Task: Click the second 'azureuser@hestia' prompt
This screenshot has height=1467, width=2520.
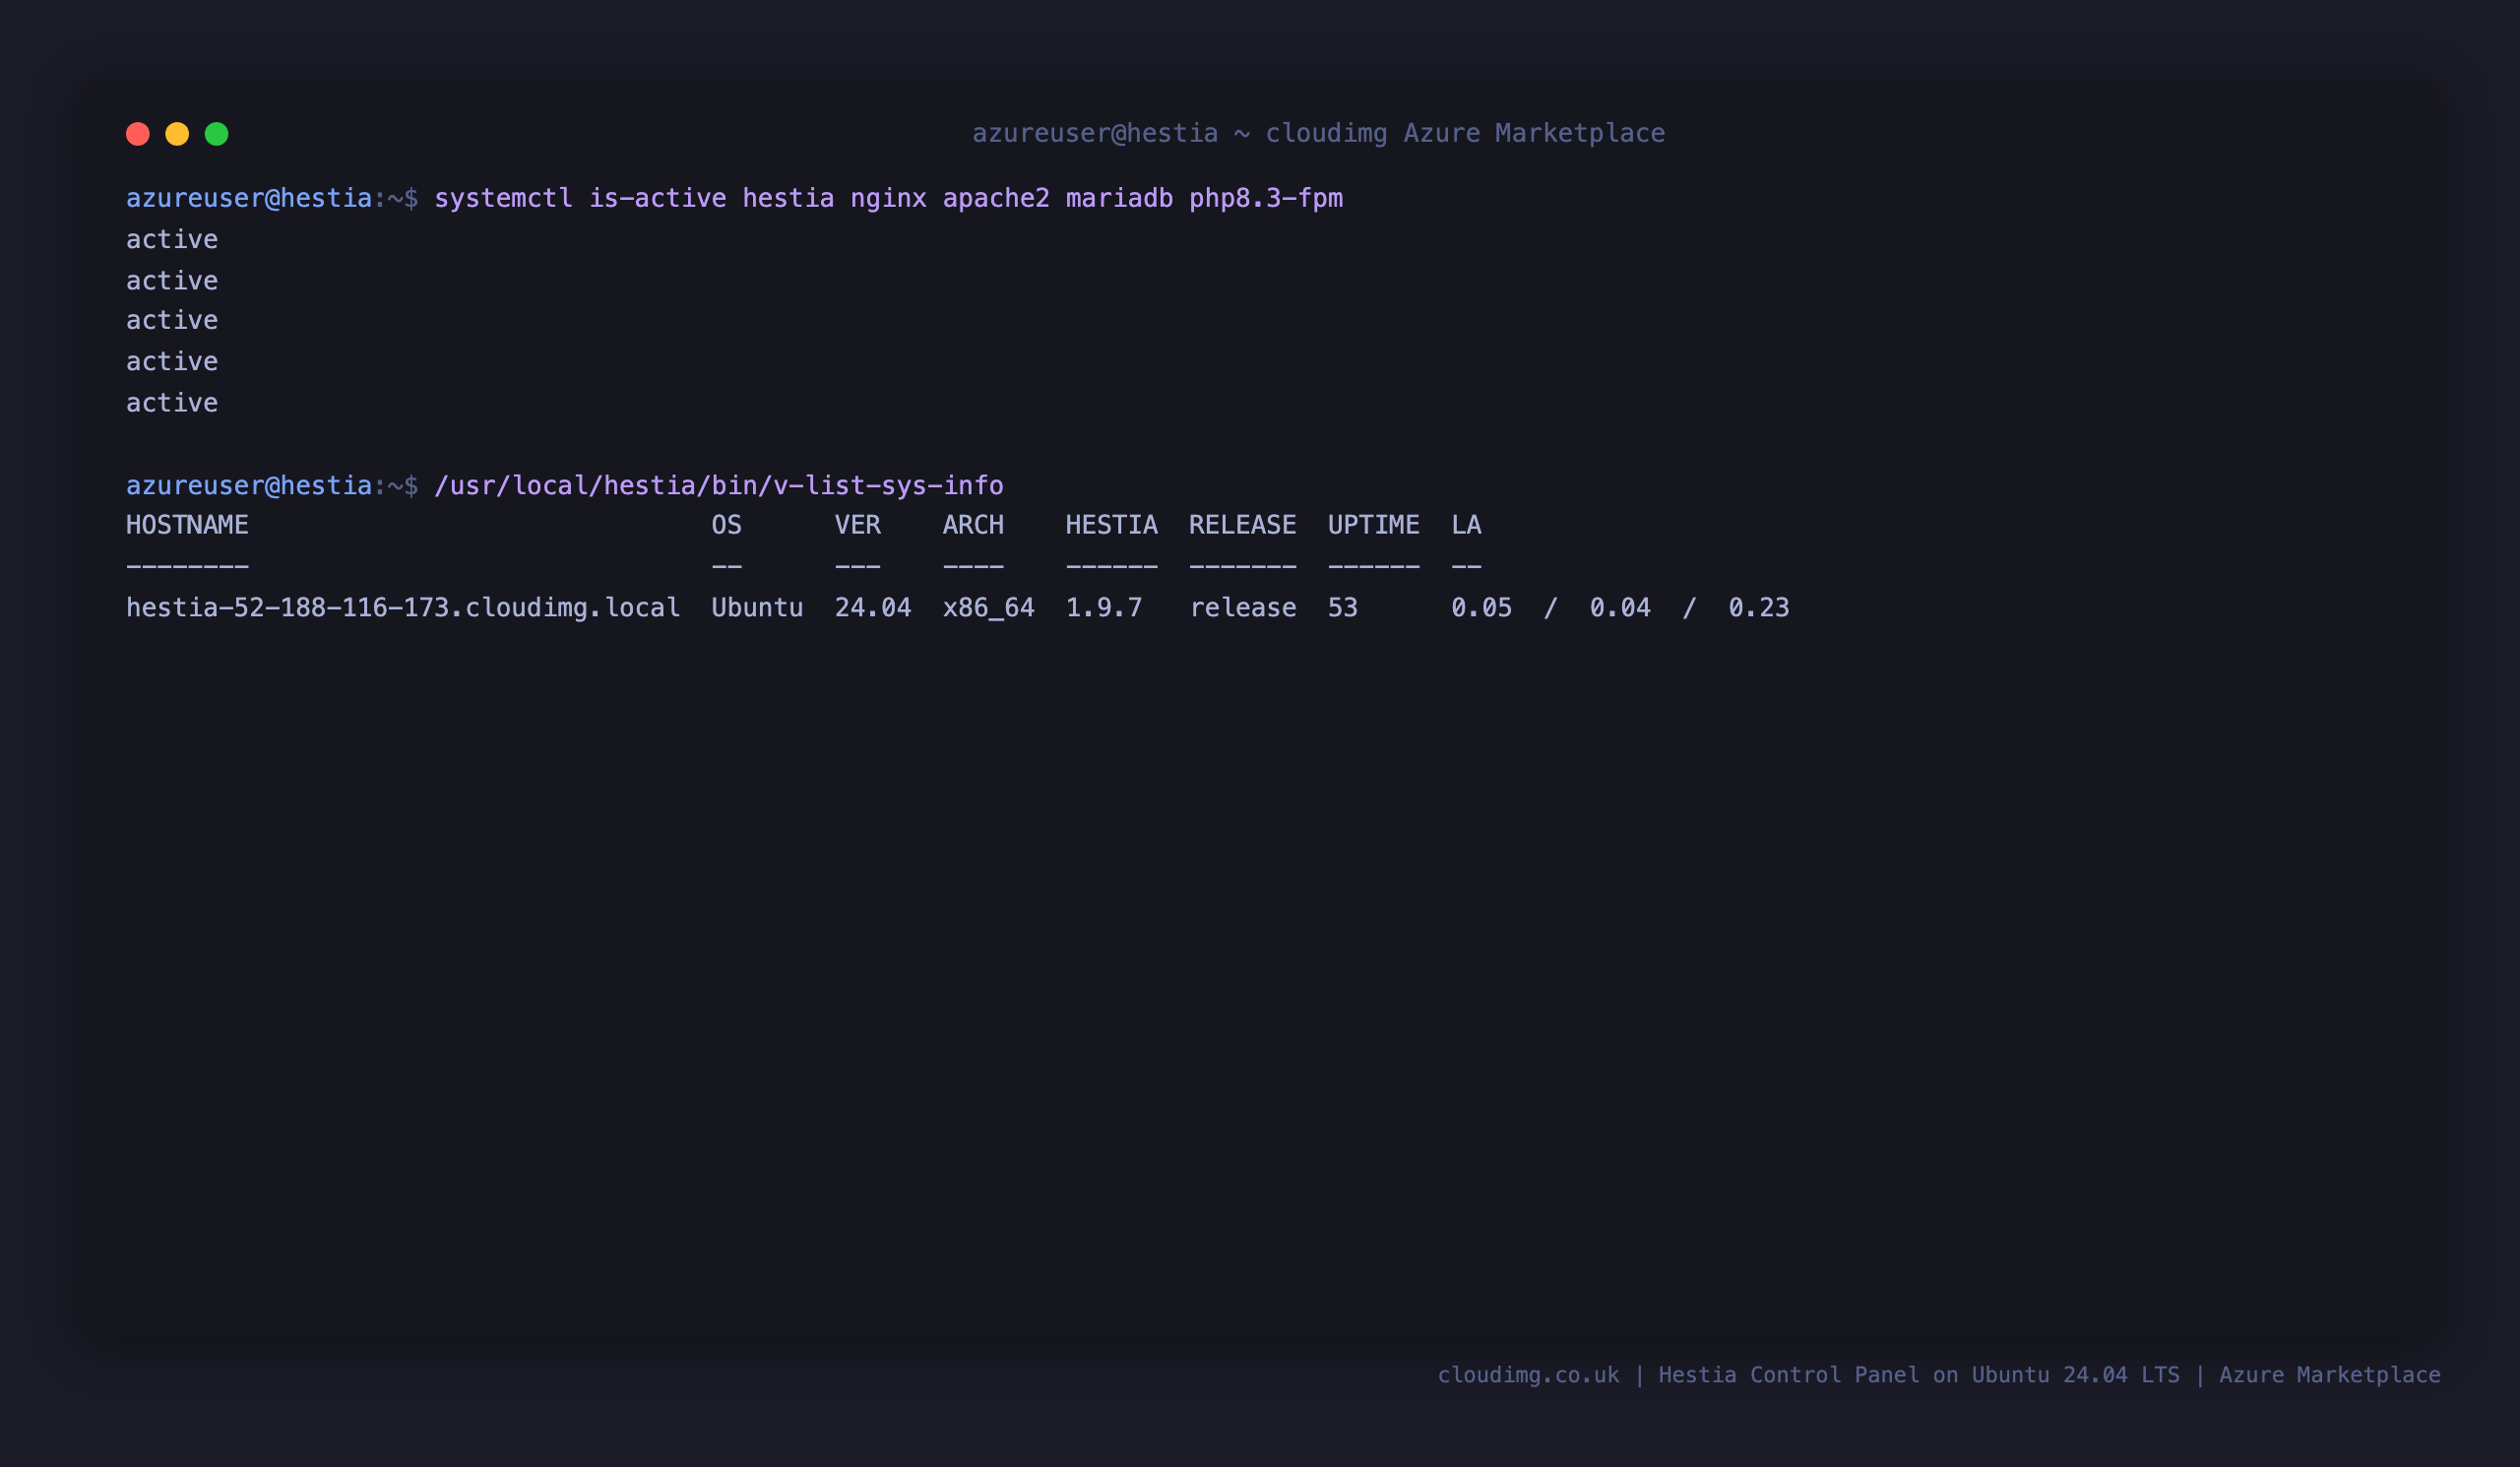Action: pos(249,485)
